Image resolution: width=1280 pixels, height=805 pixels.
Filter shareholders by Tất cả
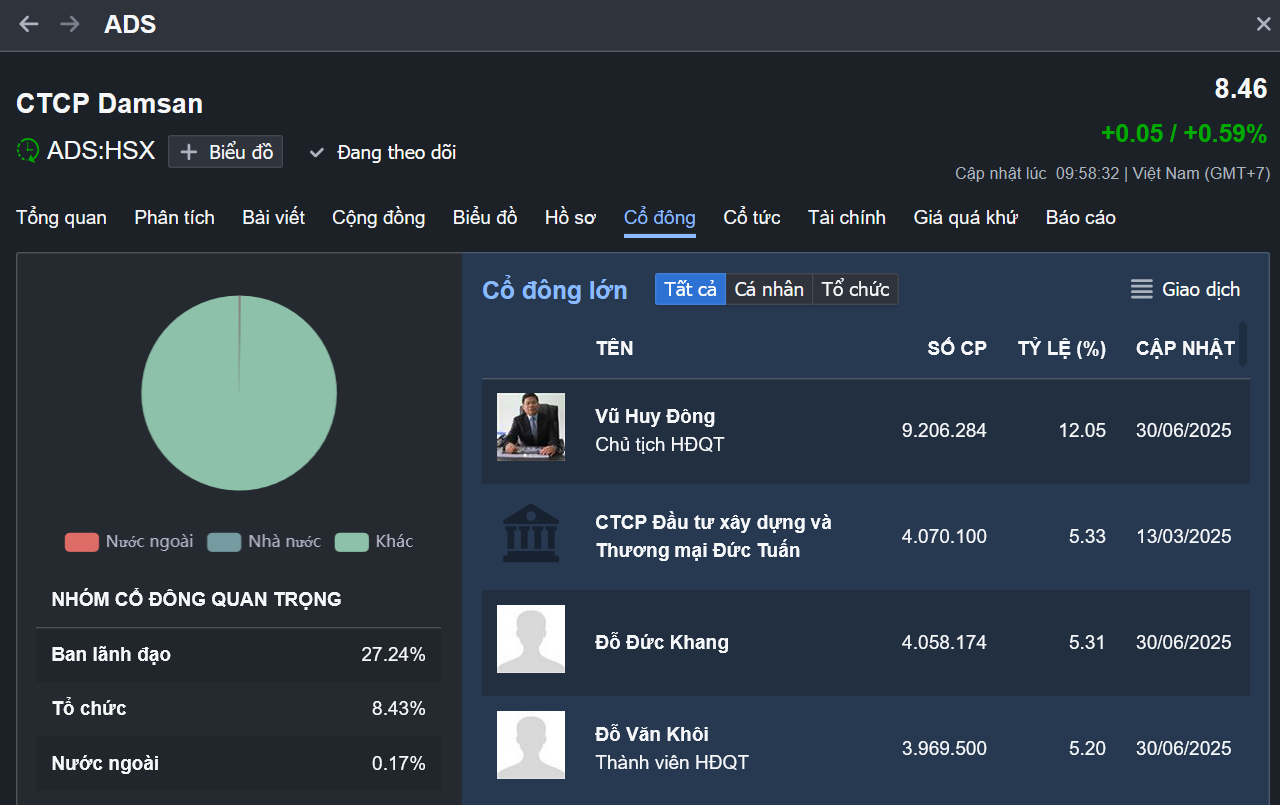coord(690,289)
